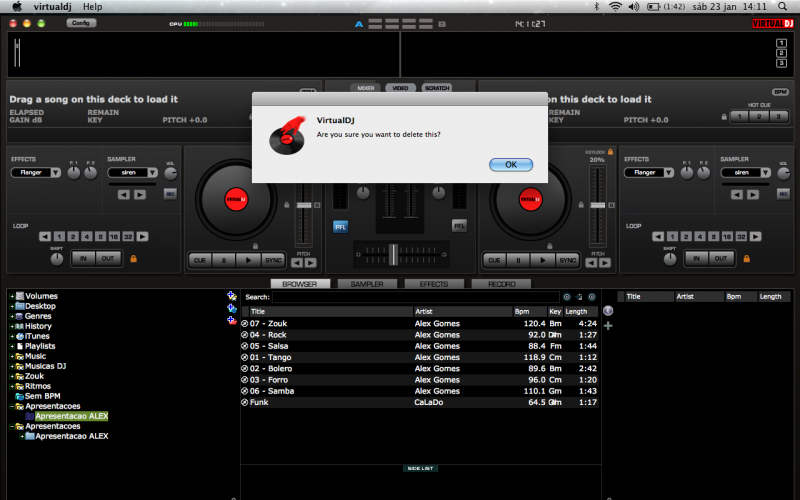Expand the Volumes folder in the tree
Image resolution: width=800 pixels, height=500 pixels.
pyautogui.click(x=11, y=296)
